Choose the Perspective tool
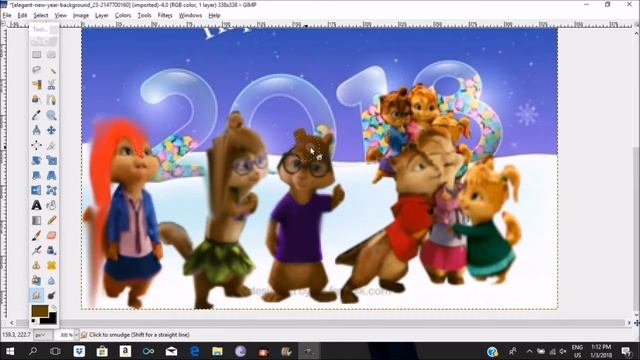This screenshot has width=640, height=360. (x=51, y=176)
